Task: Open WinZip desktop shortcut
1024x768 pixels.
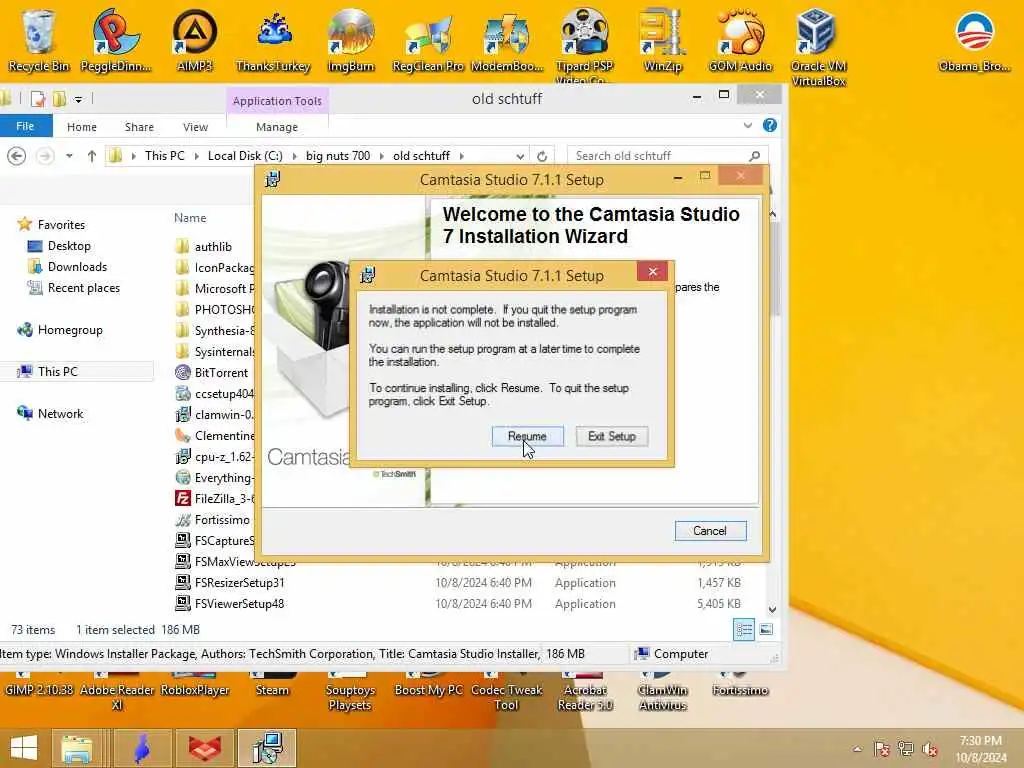Action: coord(662,40)
